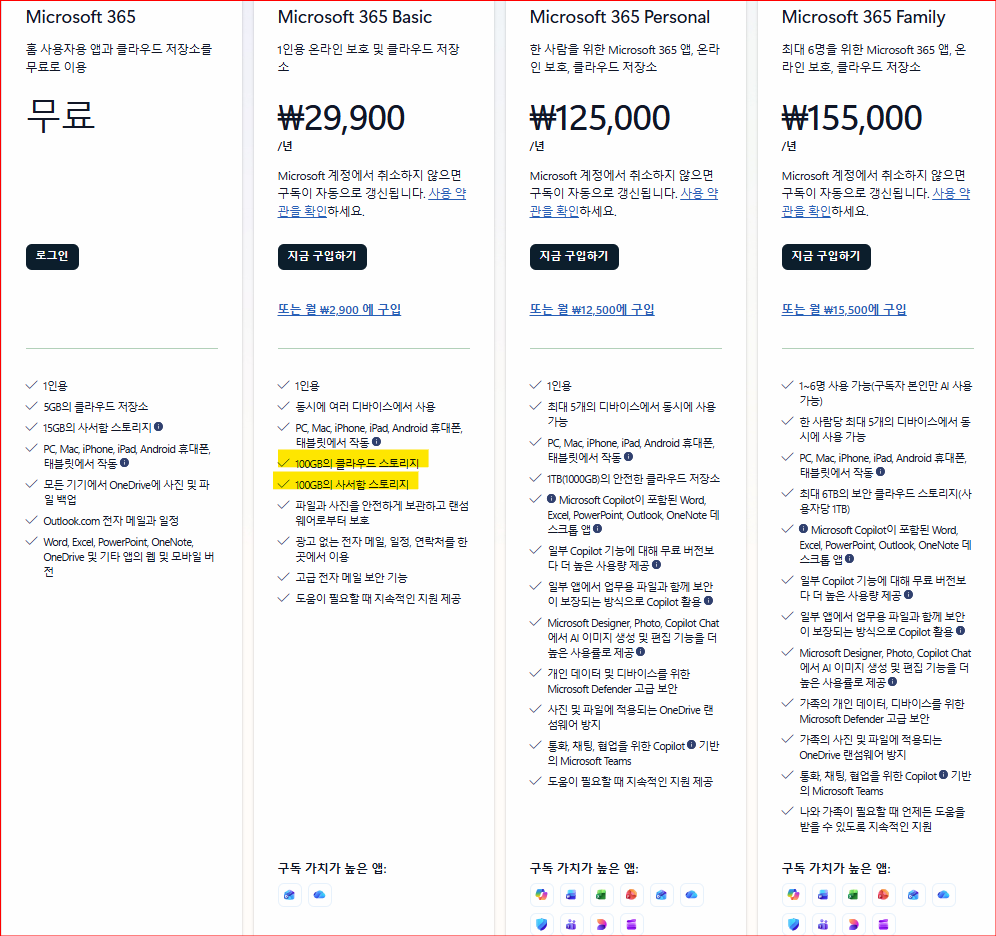Open info icon after 태블릿에서 작동 in Personal plan
Image resolution: width=996 pixels, height=936 pixels.
pos(628,456)
